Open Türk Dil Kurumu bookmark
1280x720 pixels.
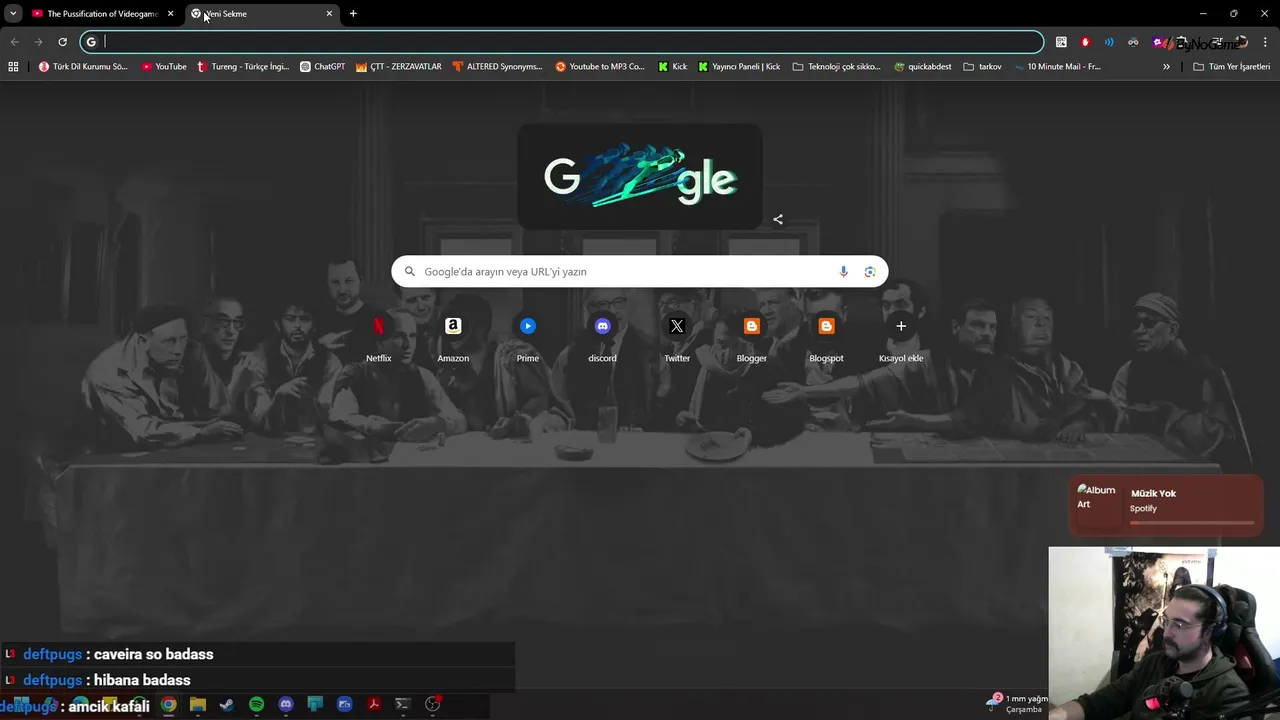tap(83, 67)
